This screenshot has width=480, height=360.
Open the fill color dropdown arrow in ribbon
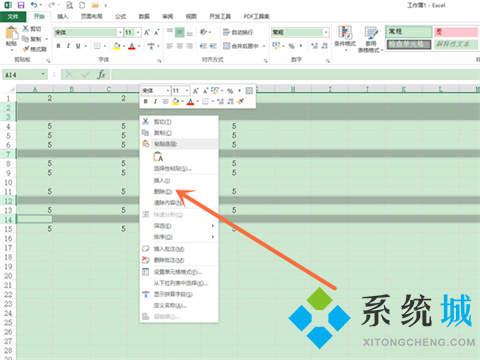(x=123, y=46)
